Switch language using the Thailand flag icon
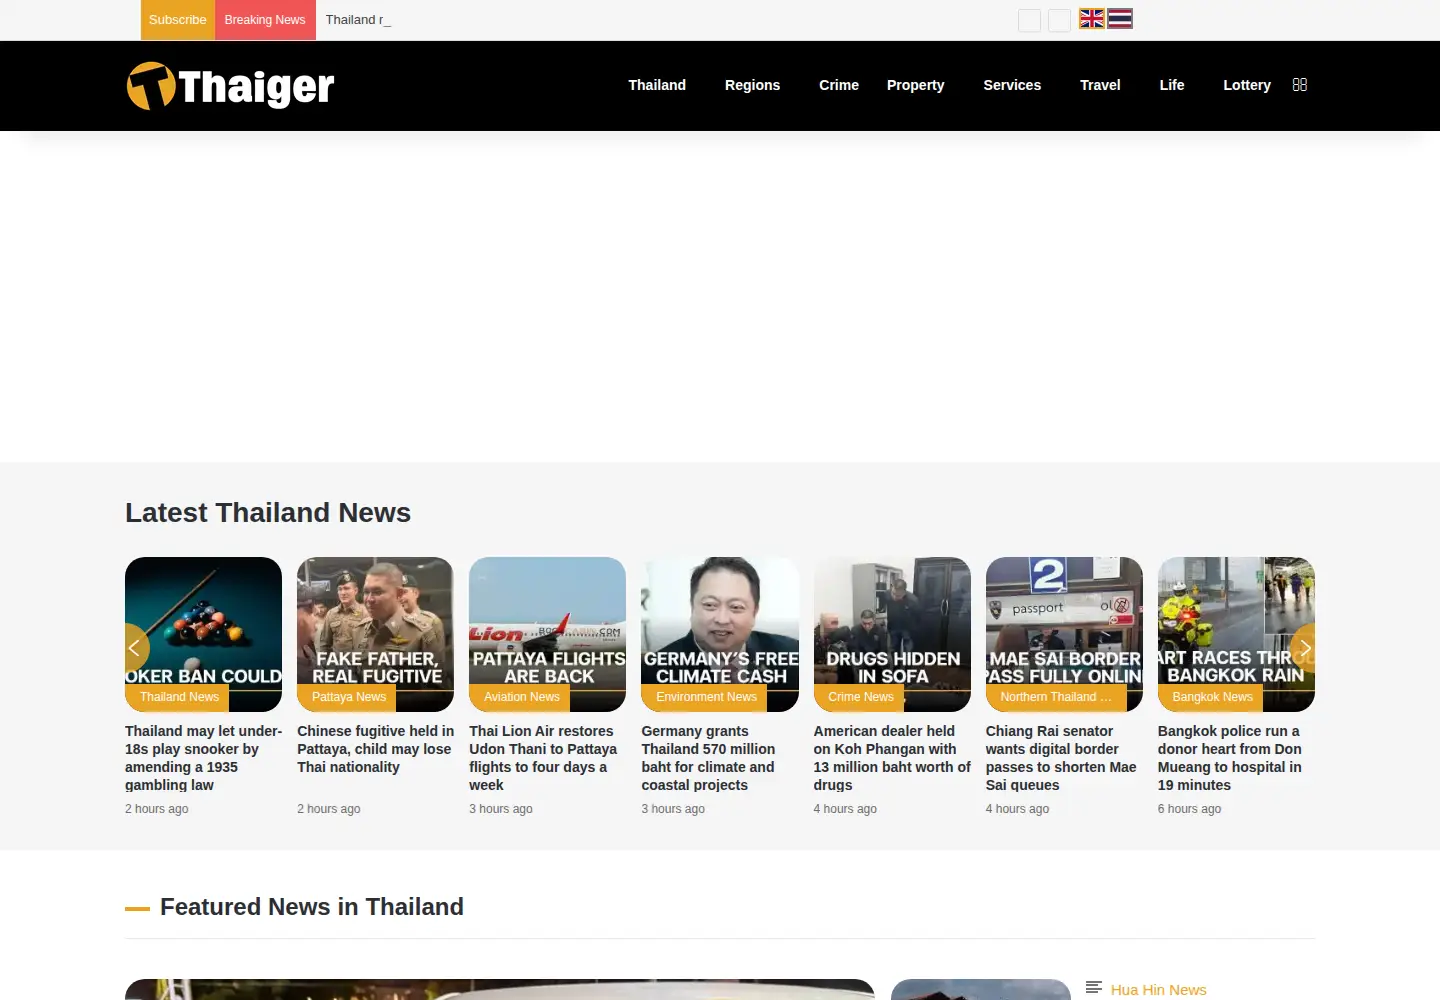 (x=1120, y=19)
